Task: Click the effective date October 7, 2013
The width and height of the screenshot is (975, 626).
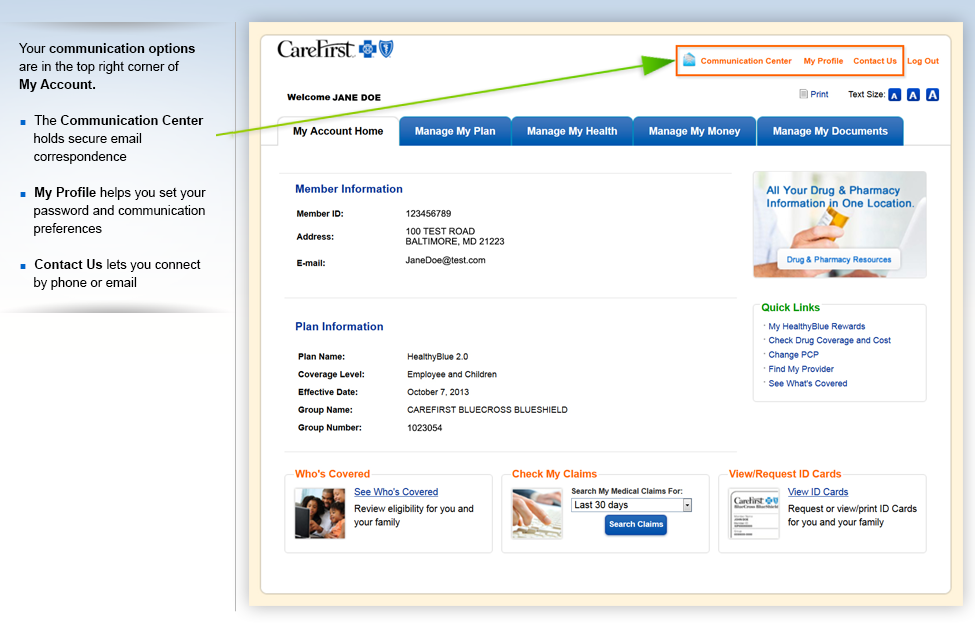Action: (x=438, y=392)
